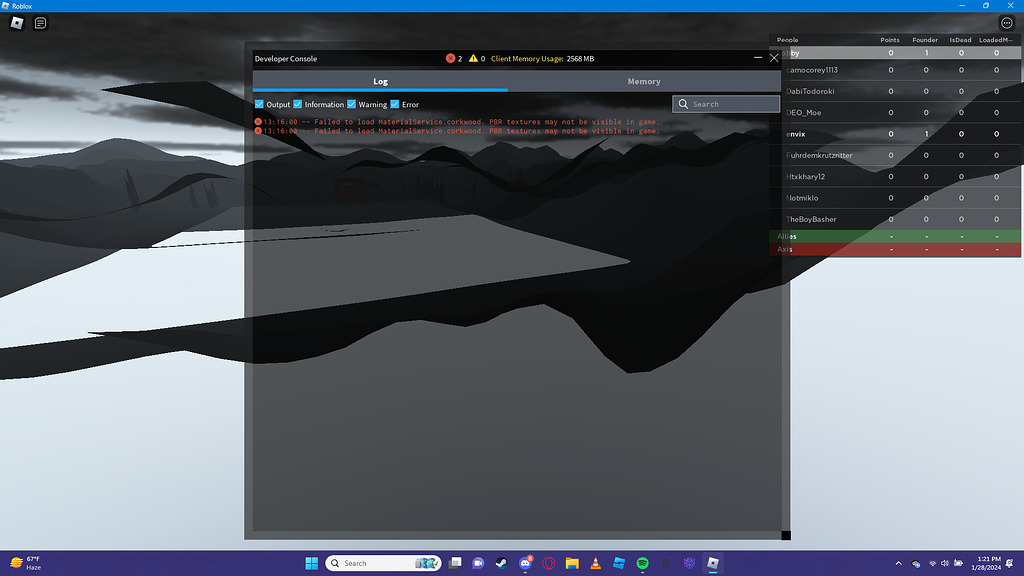Select the Log tab
1024x576 pixels.
coord(379,81)
